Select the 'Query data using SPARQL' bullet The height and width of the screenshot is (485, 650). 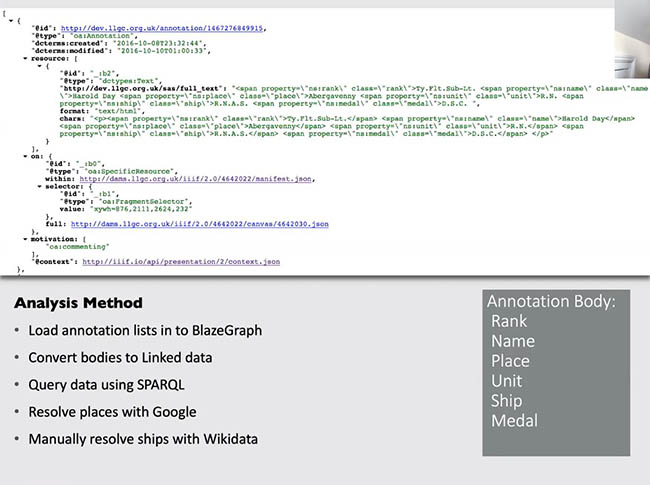pos(106,385)
